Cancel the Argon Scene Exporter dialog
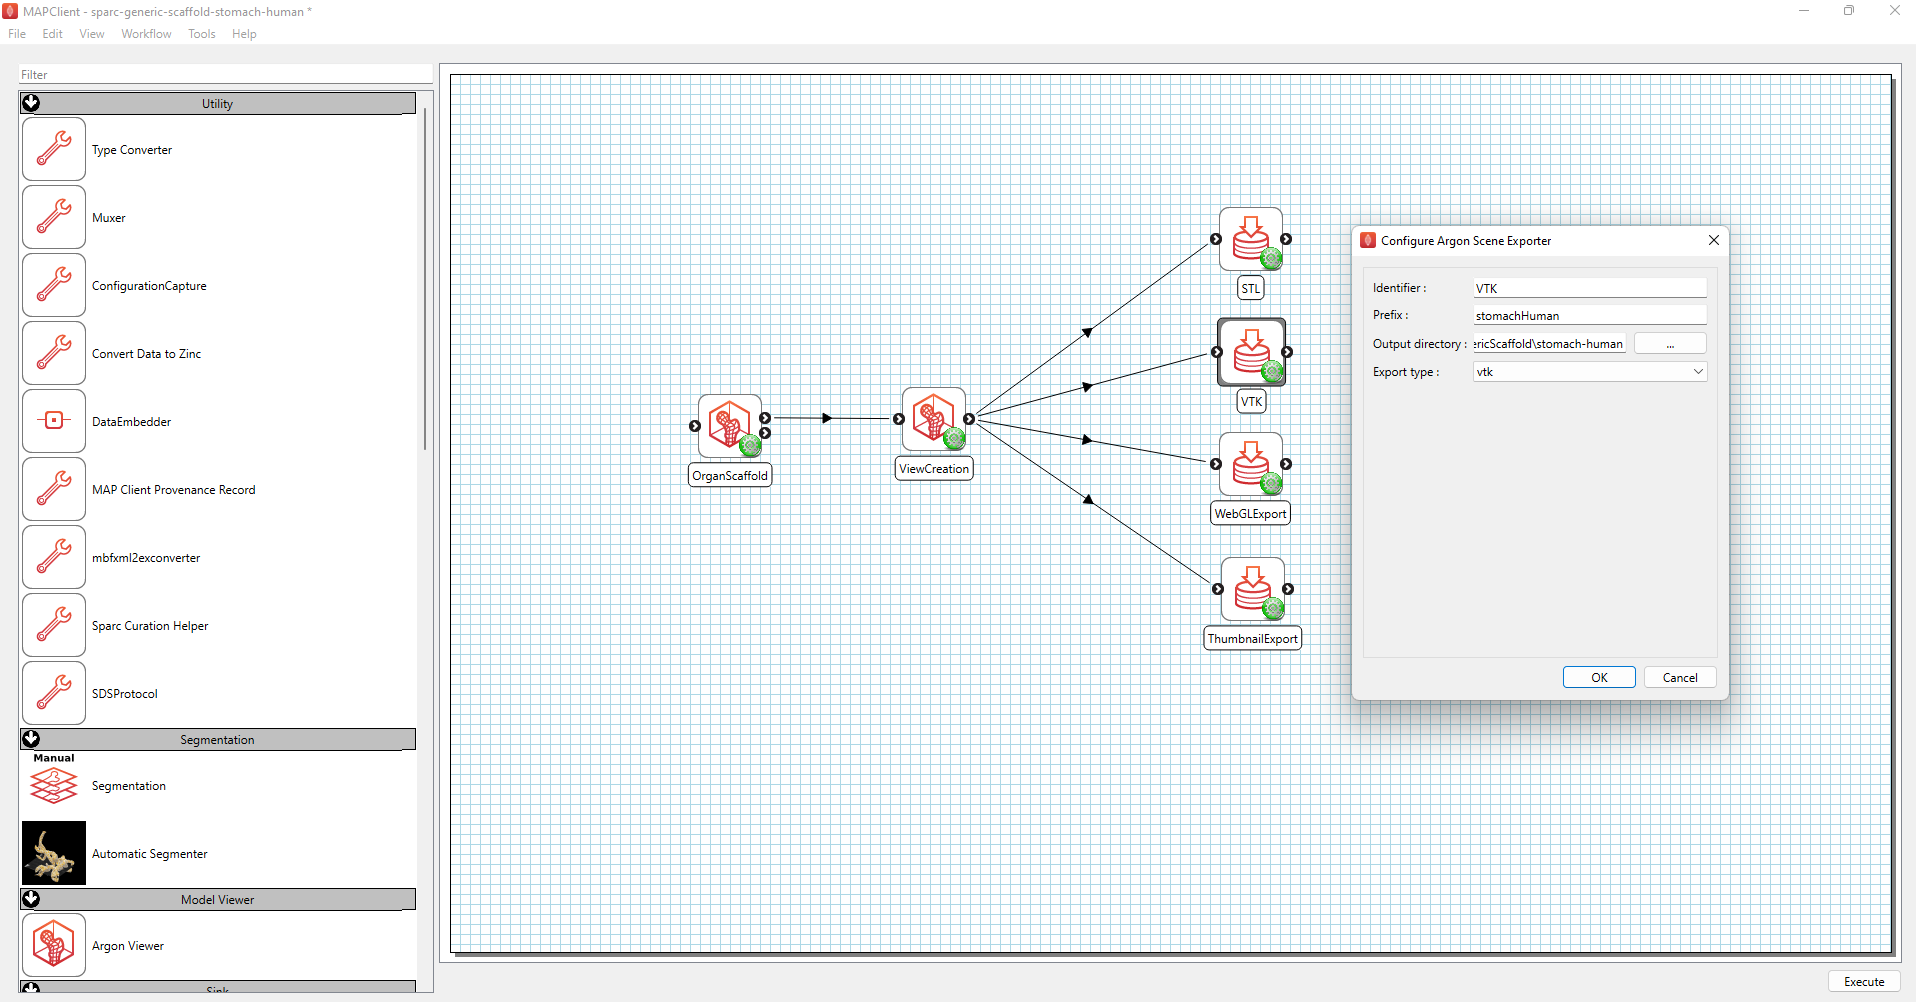The width and height of the screenshot is (1916, 1002). pos(1680,677)
